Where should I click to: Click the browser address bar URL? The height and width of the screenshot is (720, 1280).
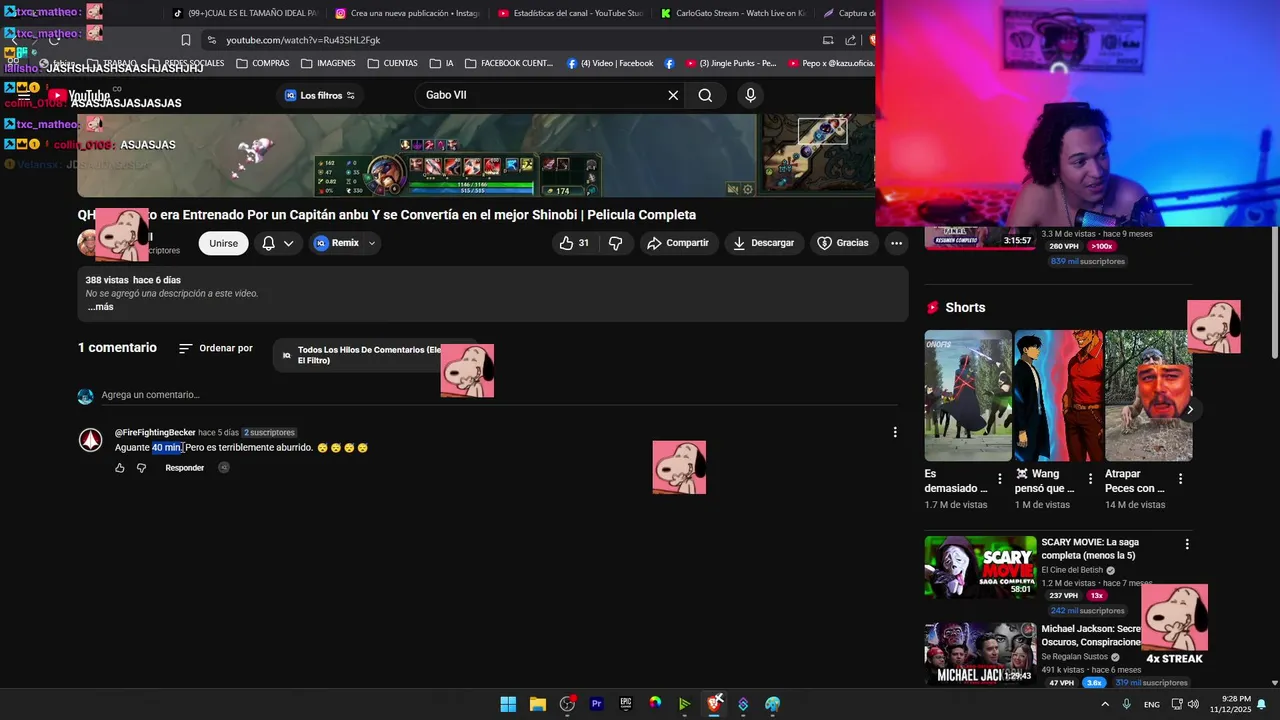coord(303,40)
